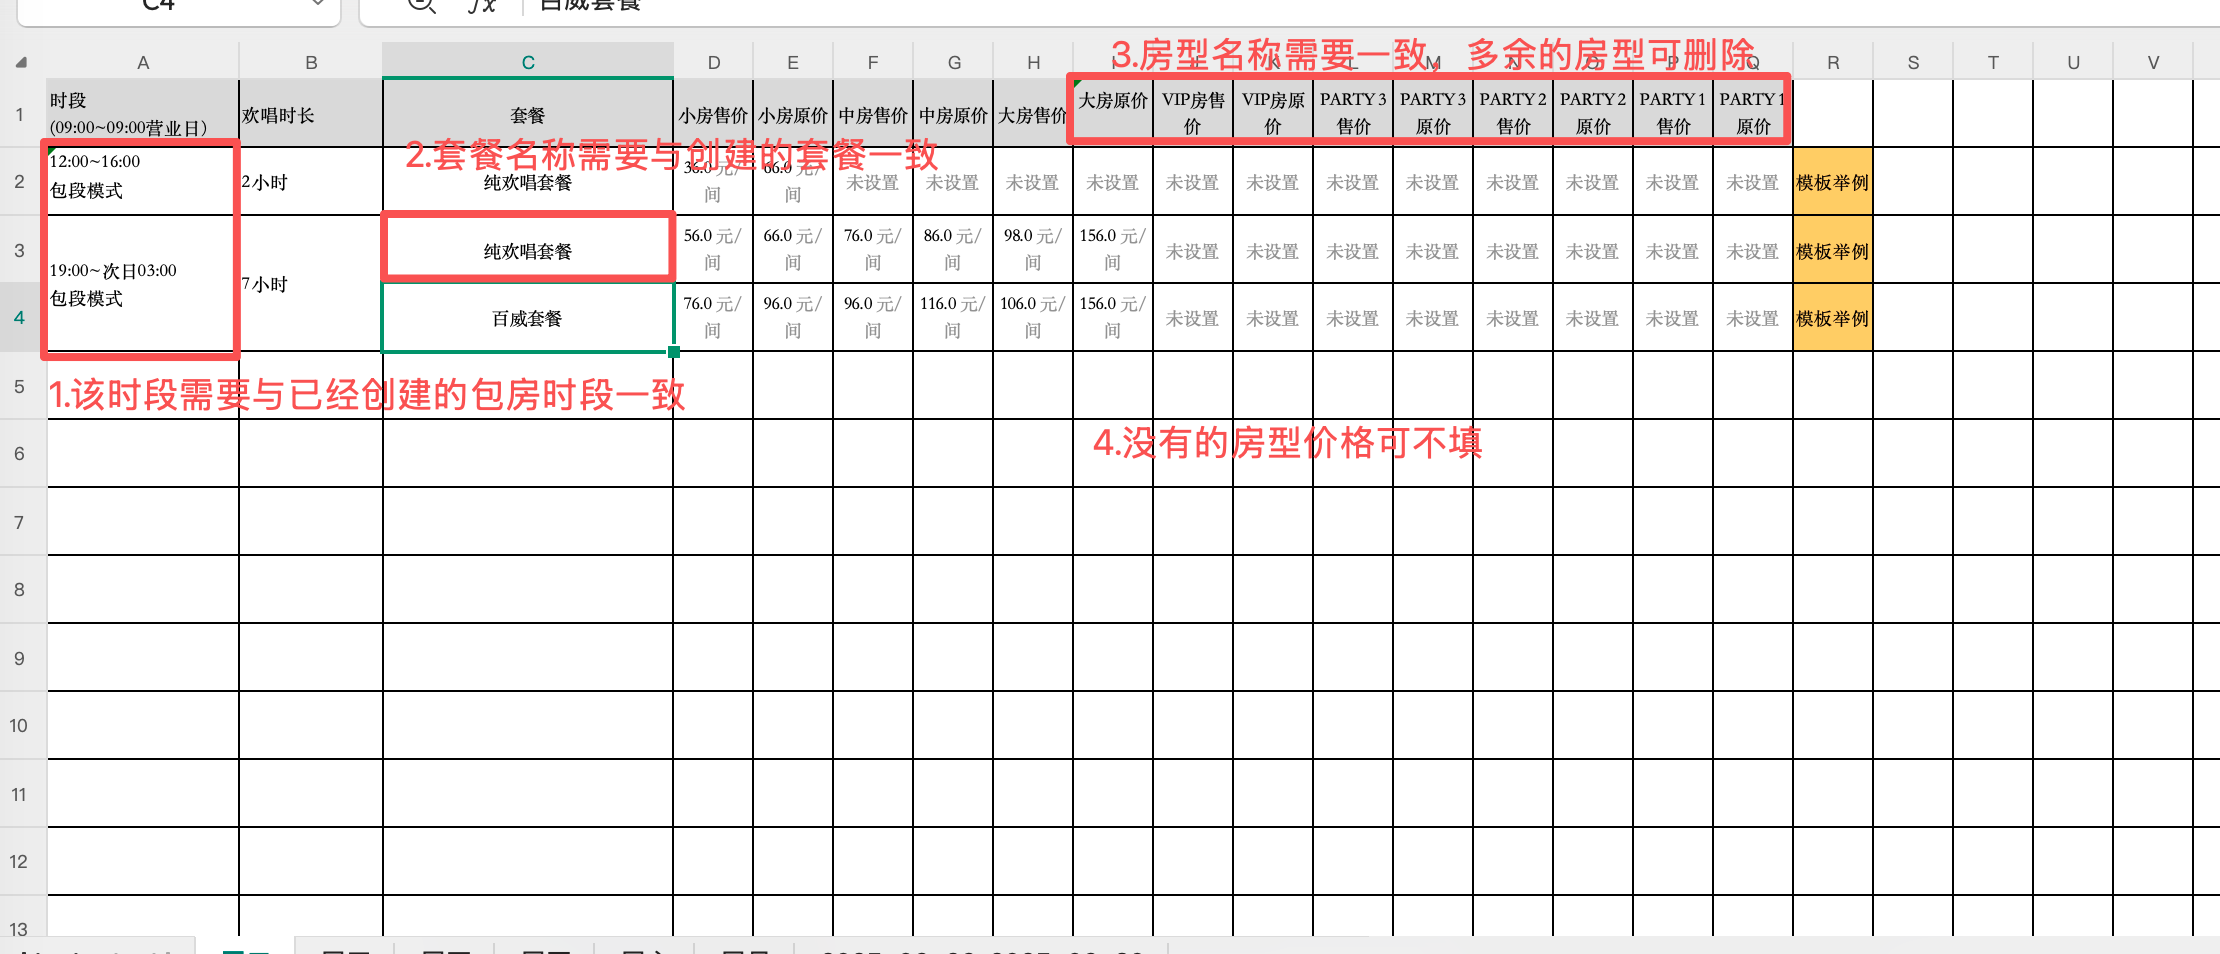Select column V header
Image resolution: width=2220 pixels, height=954 pixels.
pos(2153,62)
